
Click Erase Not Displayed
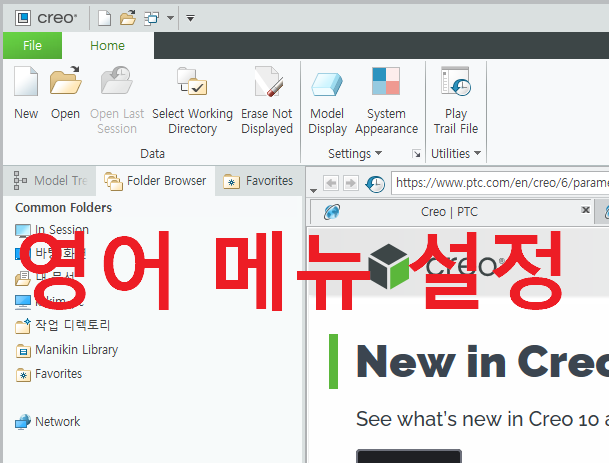[267, 100]
